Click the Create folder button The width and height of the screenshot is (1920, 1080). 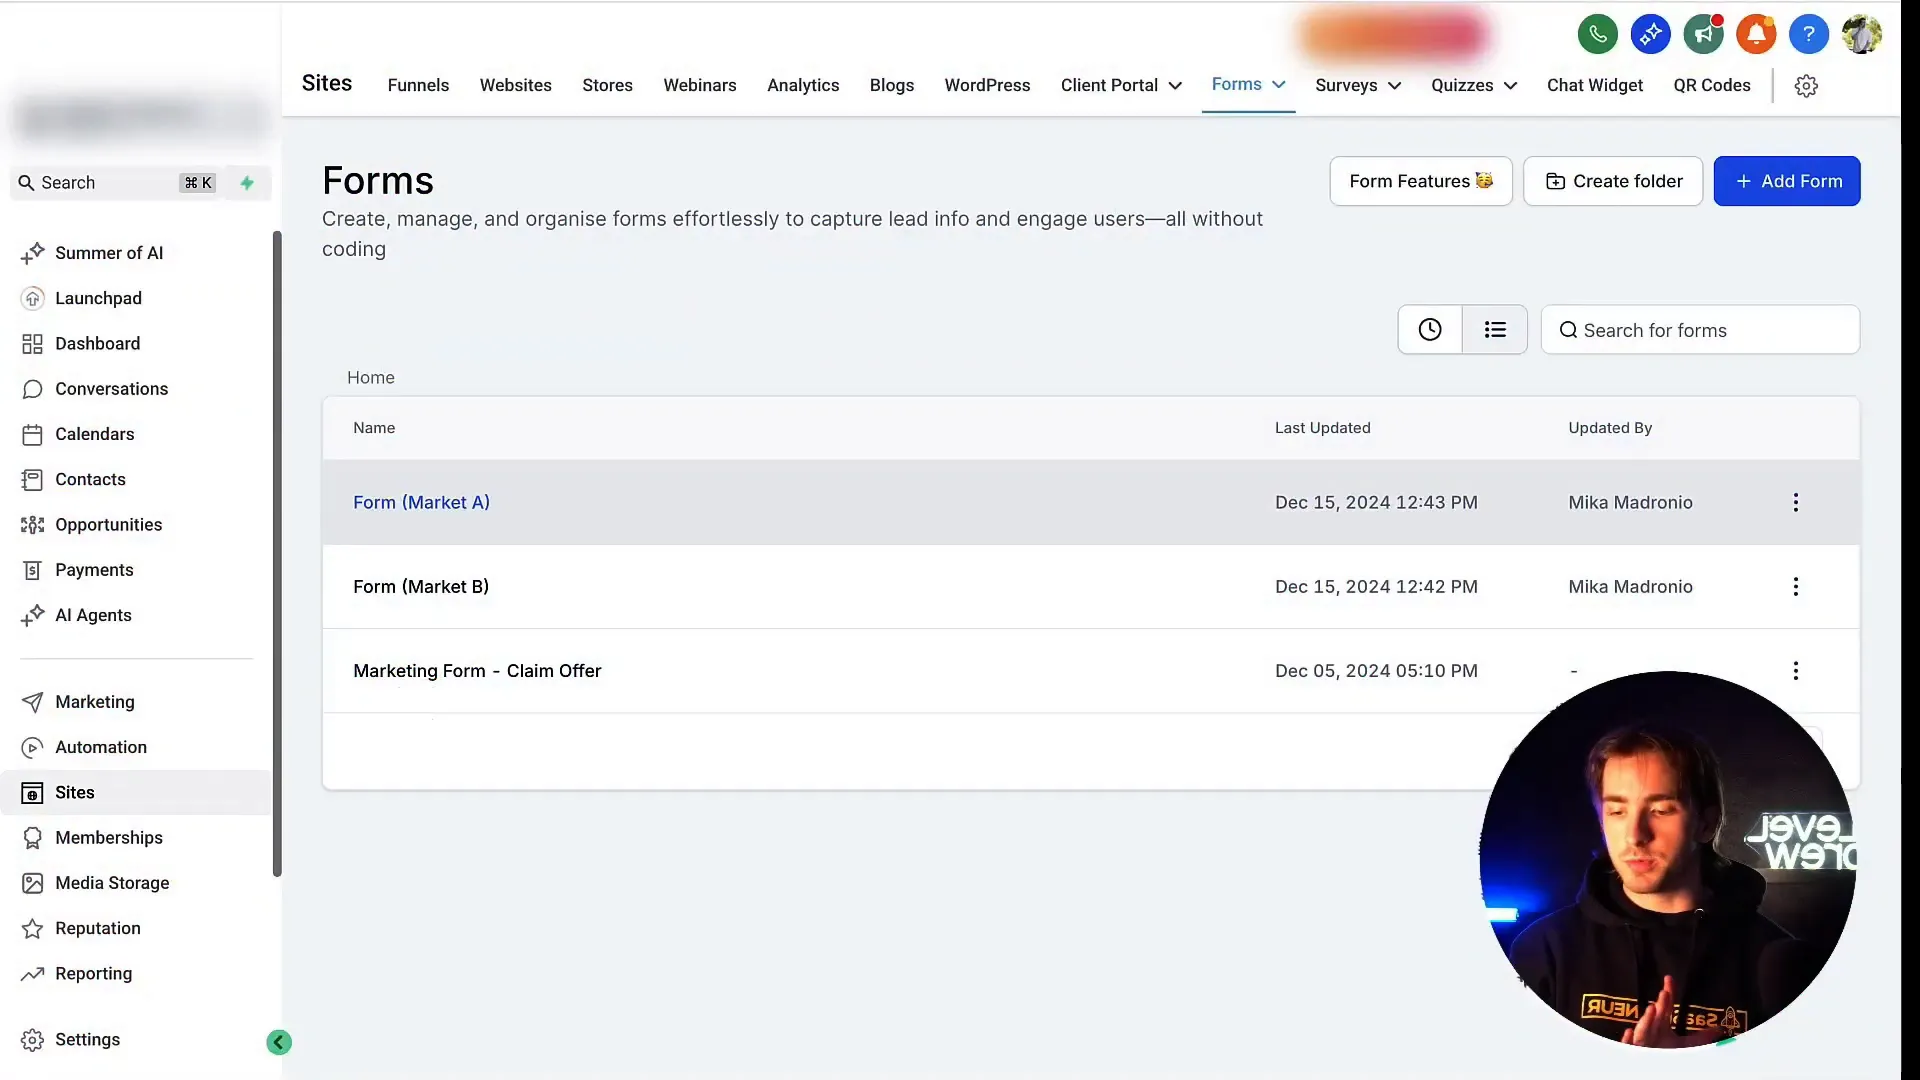click(x=1612, y=181)
